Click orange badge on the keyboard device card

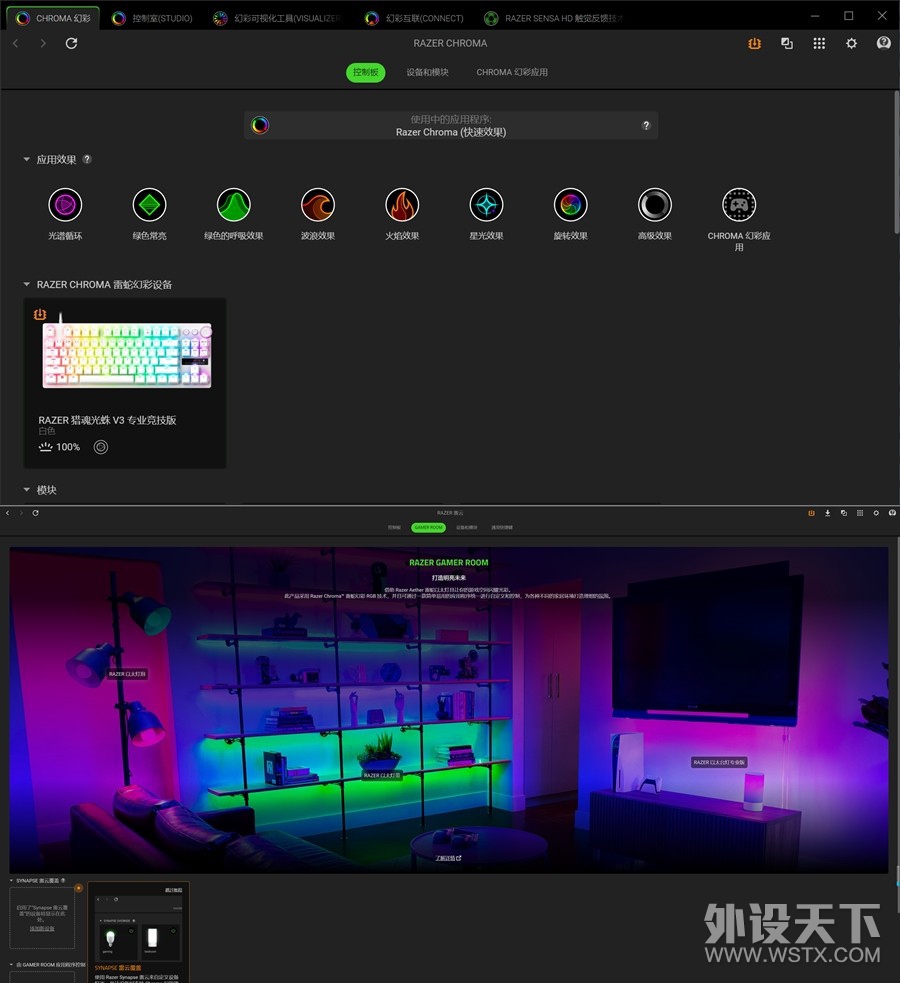click(x=39, y=314)
